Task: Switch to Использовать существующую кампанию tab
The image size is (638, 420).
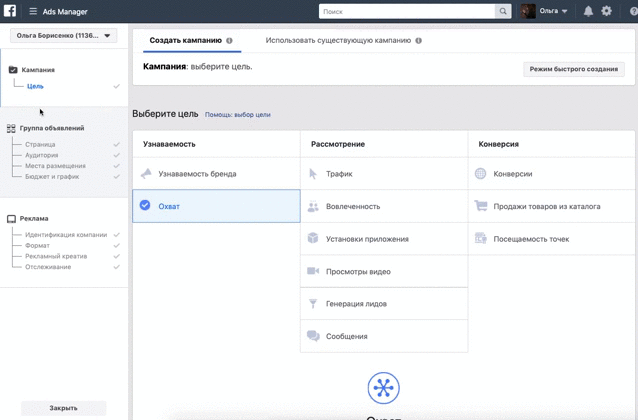Action: tap(338, 40)
